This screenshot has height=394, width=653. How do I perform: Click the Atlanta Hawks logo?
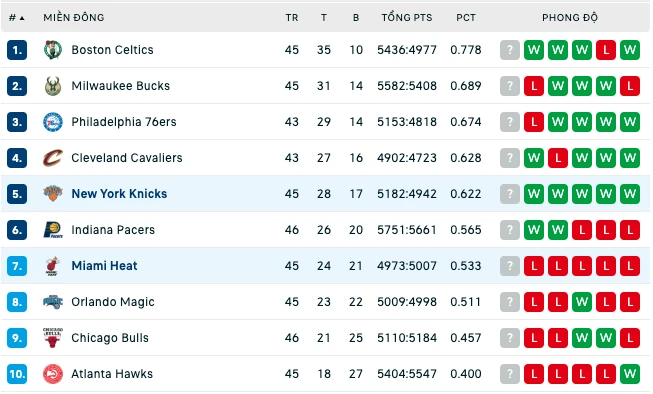point(53,374)
